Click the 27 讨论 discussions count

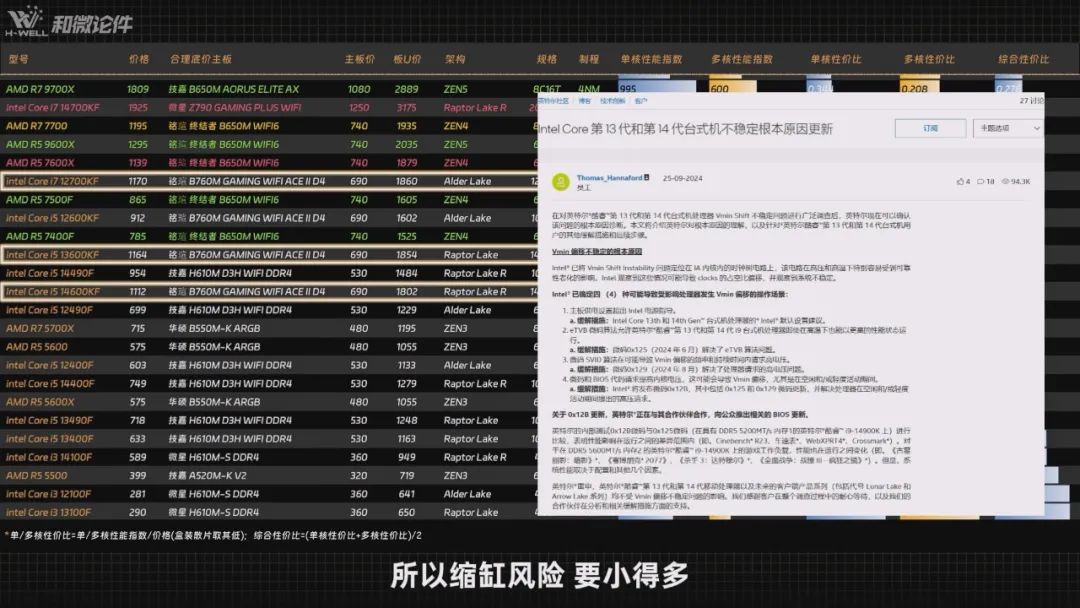click(x=1031, y=101)
